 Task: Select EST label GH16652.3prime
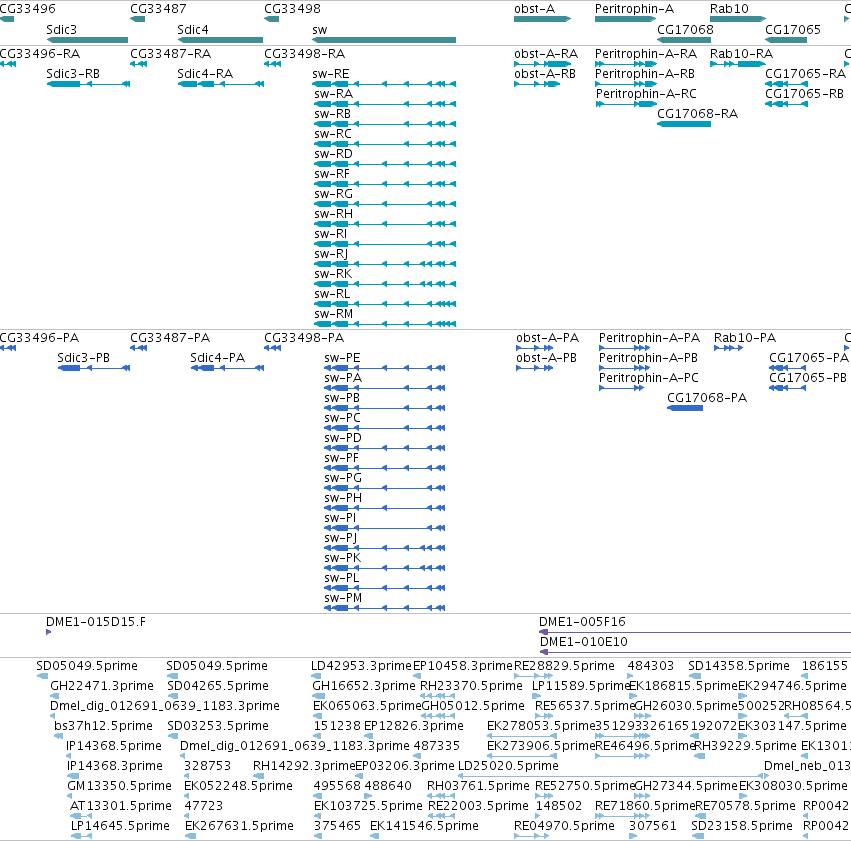364,686
